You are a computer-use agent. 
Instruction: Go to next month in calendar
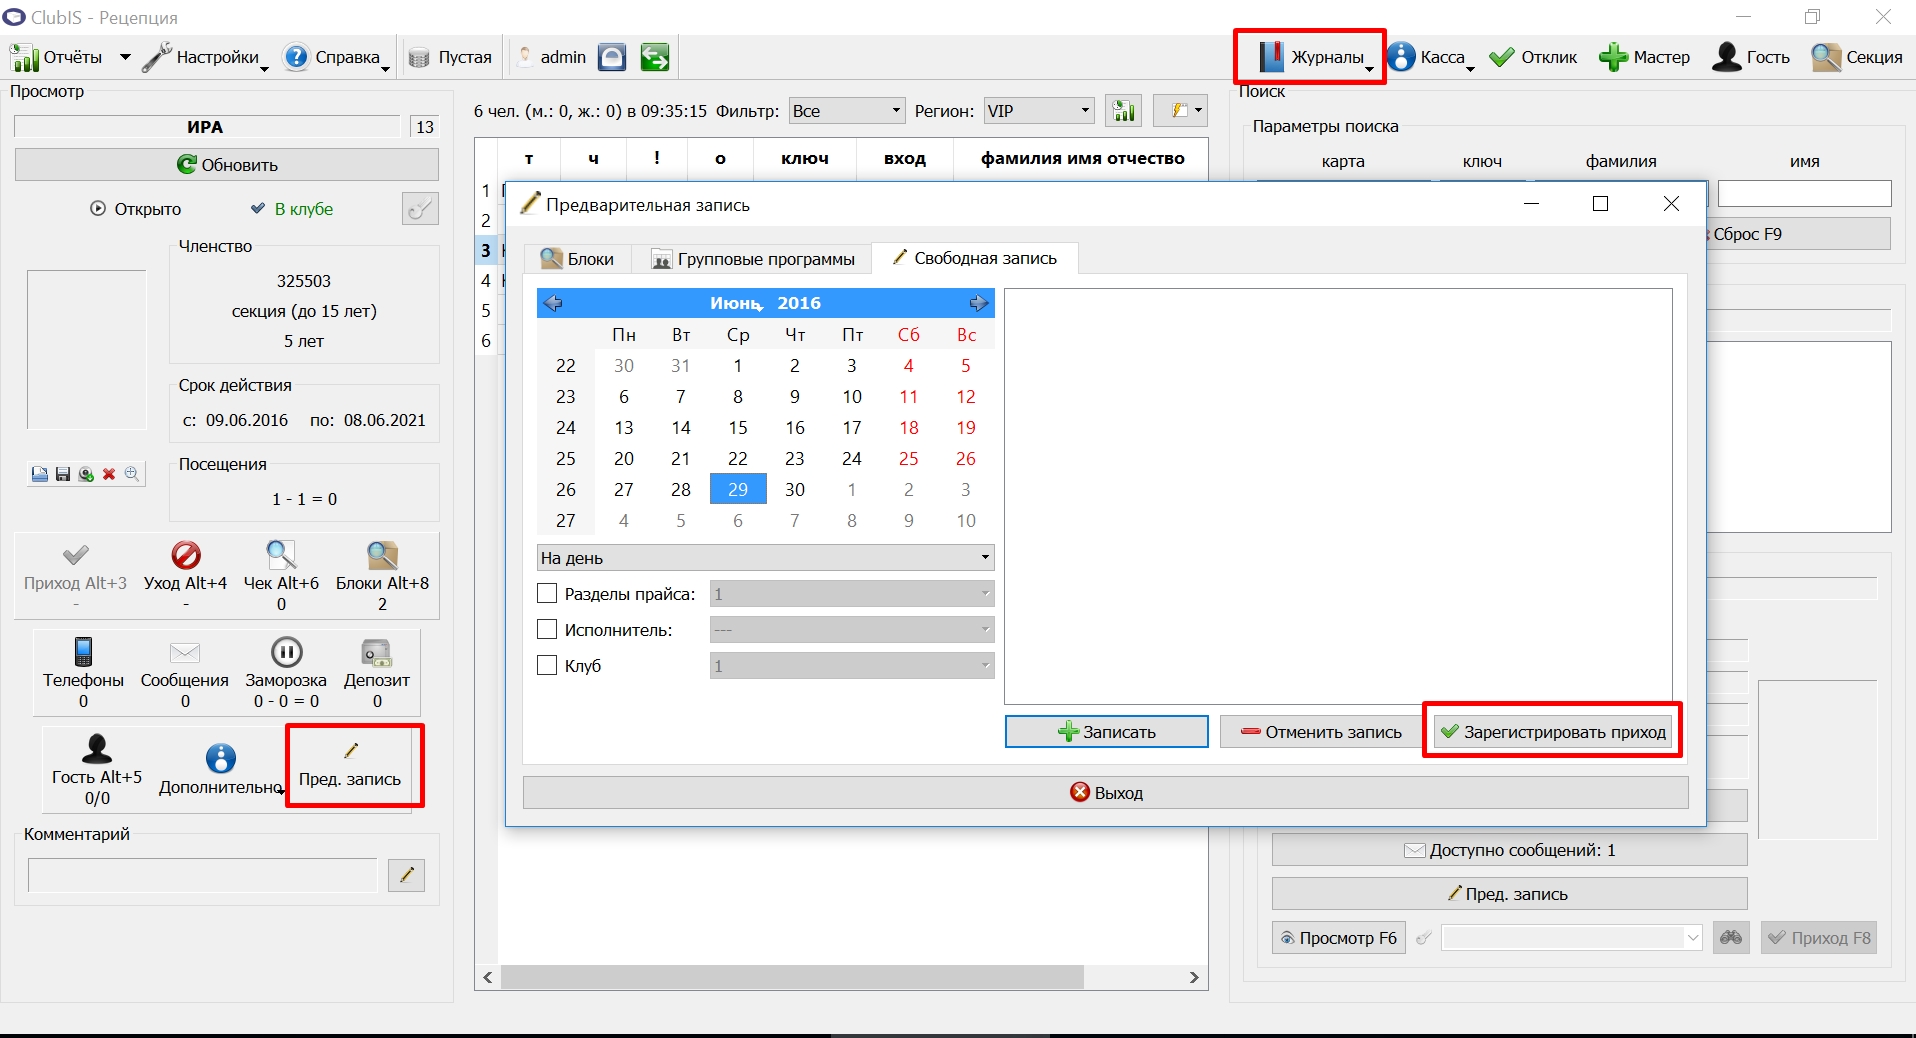click(978, 303)
